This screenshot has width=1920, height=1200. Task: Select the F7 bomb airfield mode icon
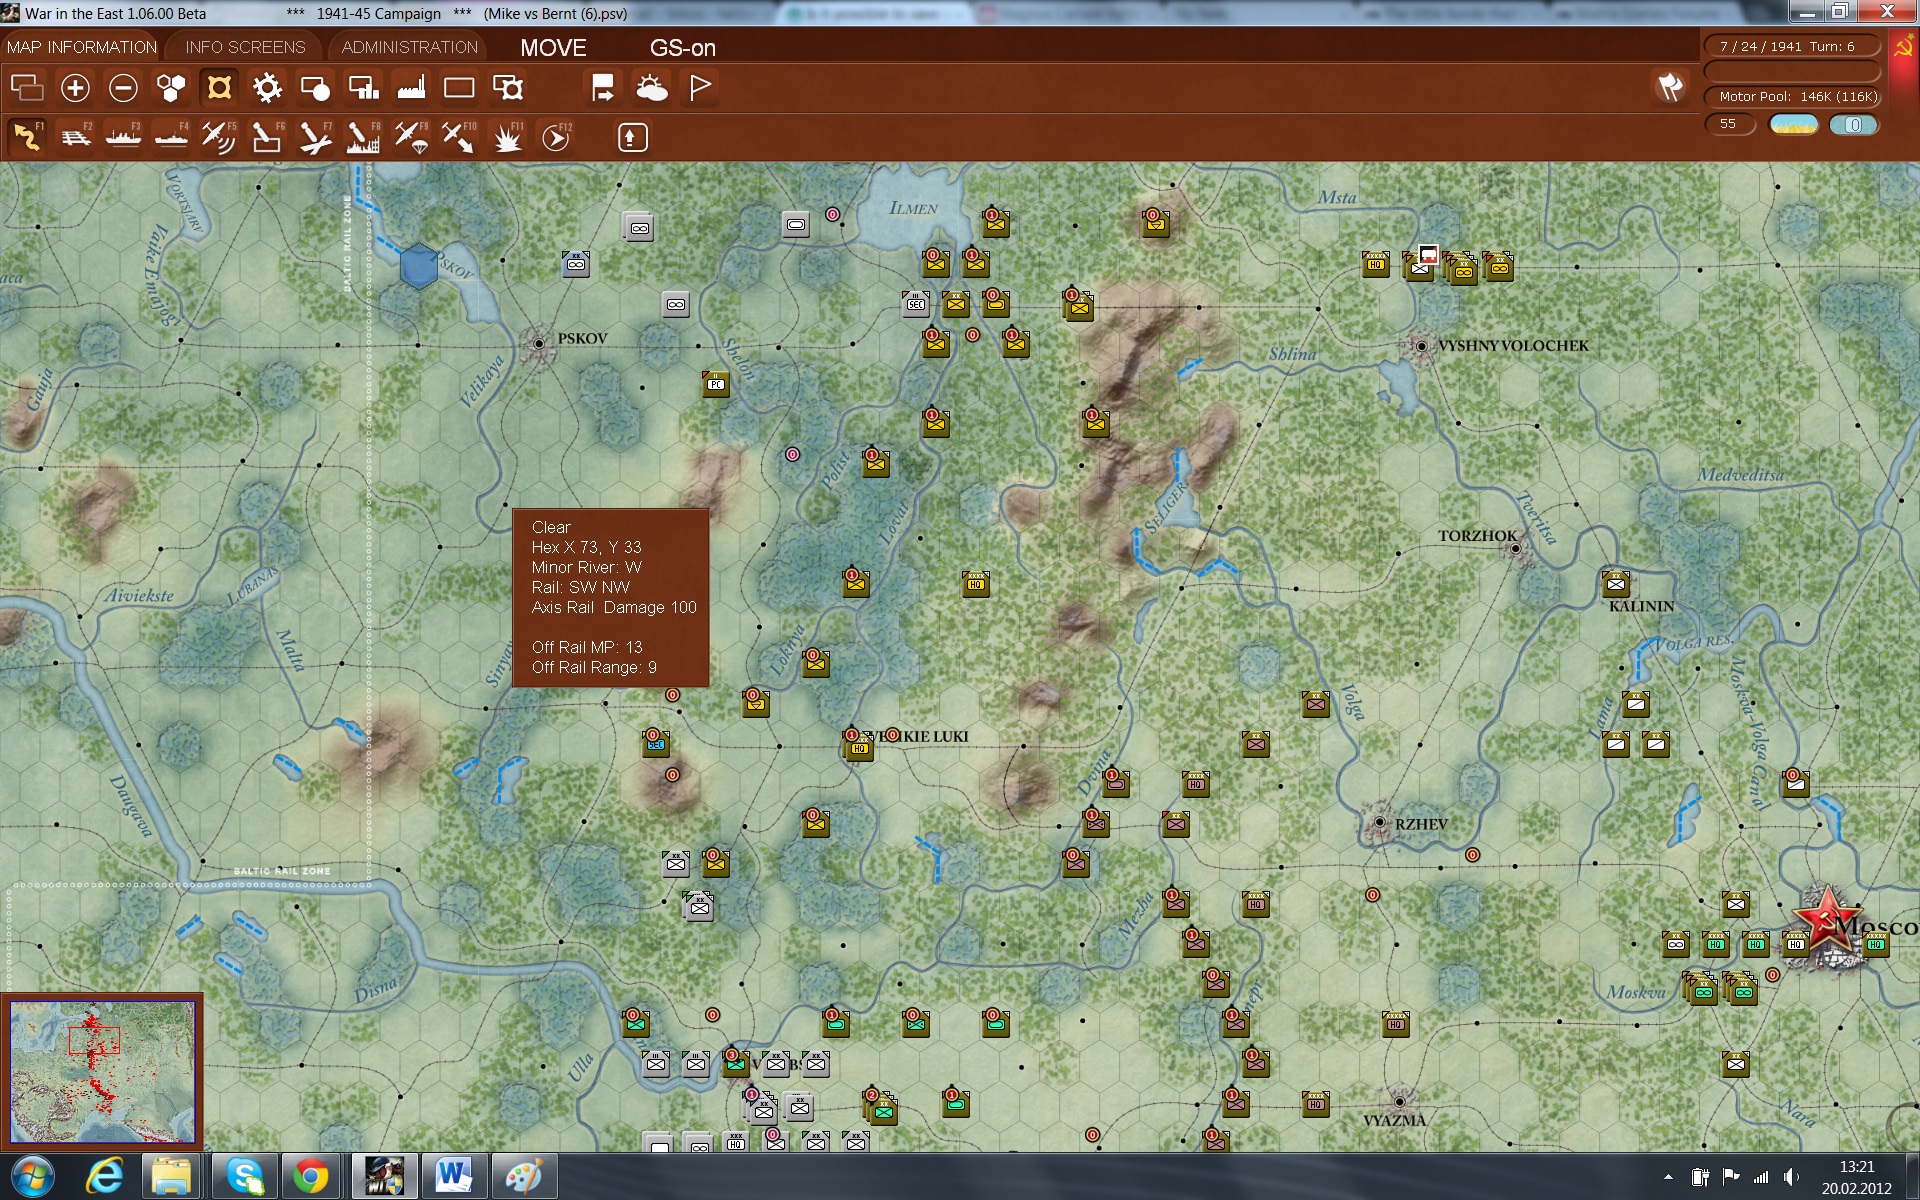coord(315,137)
